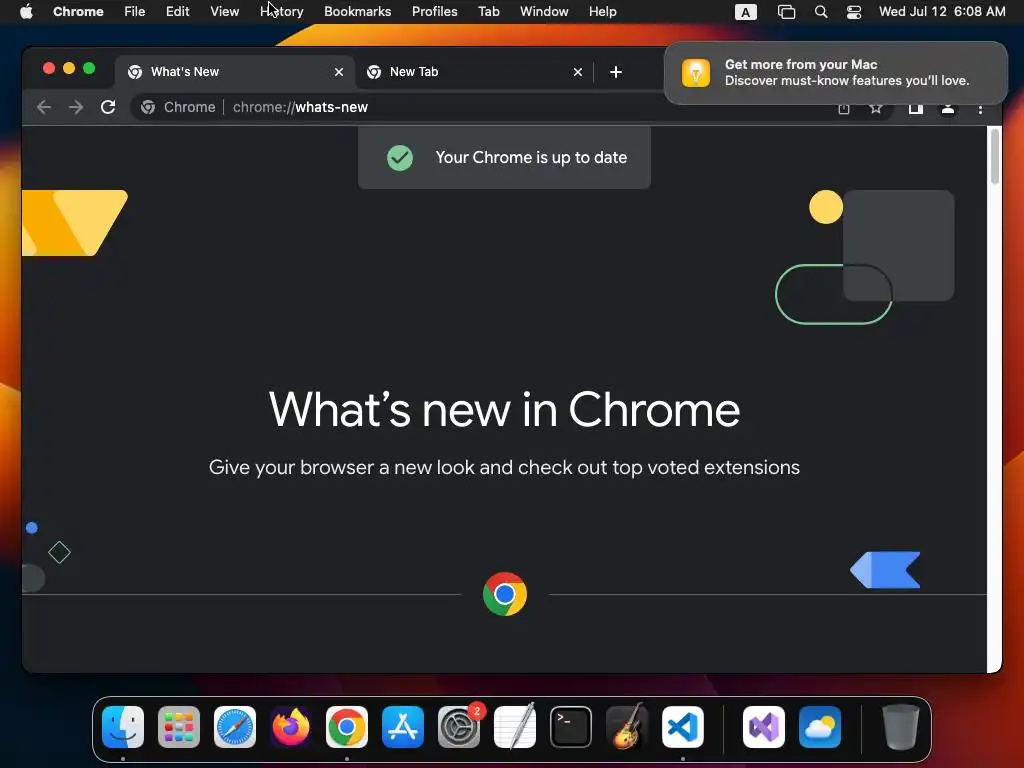The height and width of the screenshot is (768, 1024).
Task: Open a new tab with plus button
Action: click(x=616, y=72)
